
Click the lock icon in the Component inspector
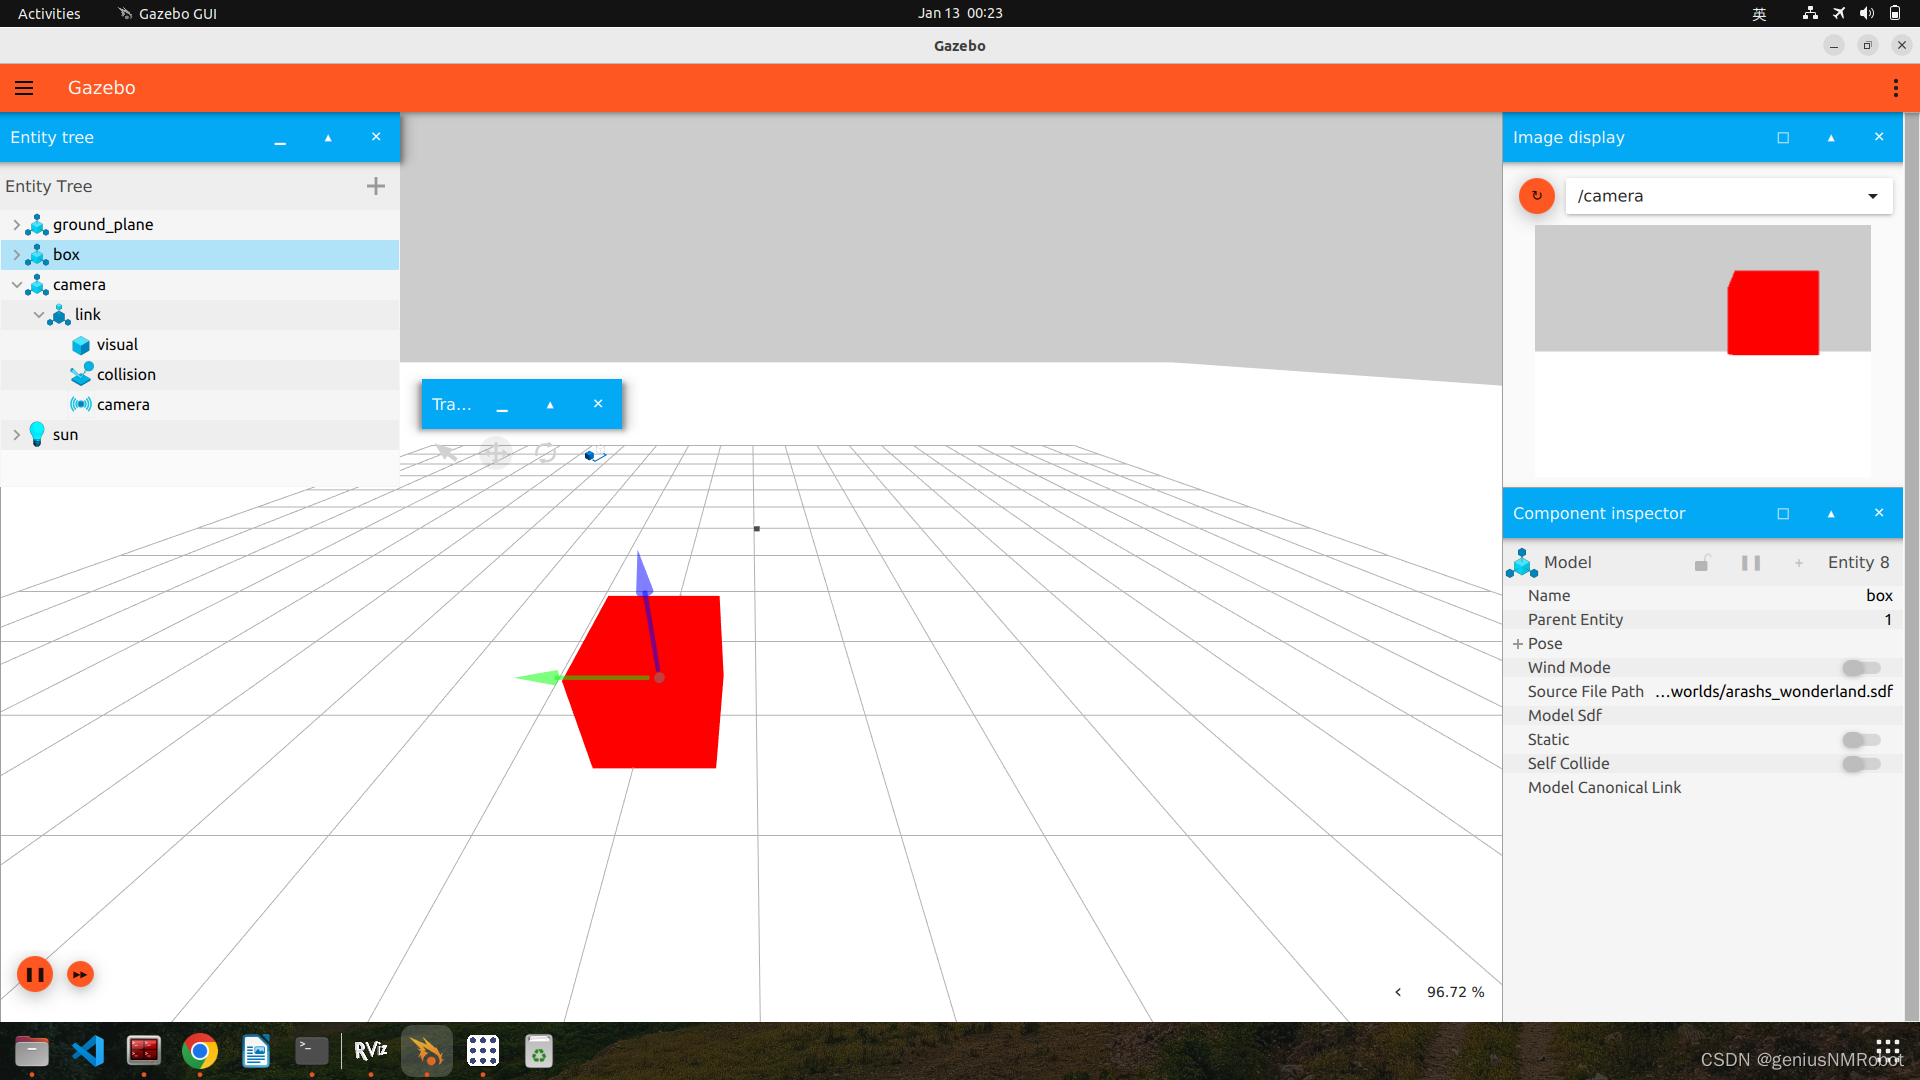coord(1702,563)
